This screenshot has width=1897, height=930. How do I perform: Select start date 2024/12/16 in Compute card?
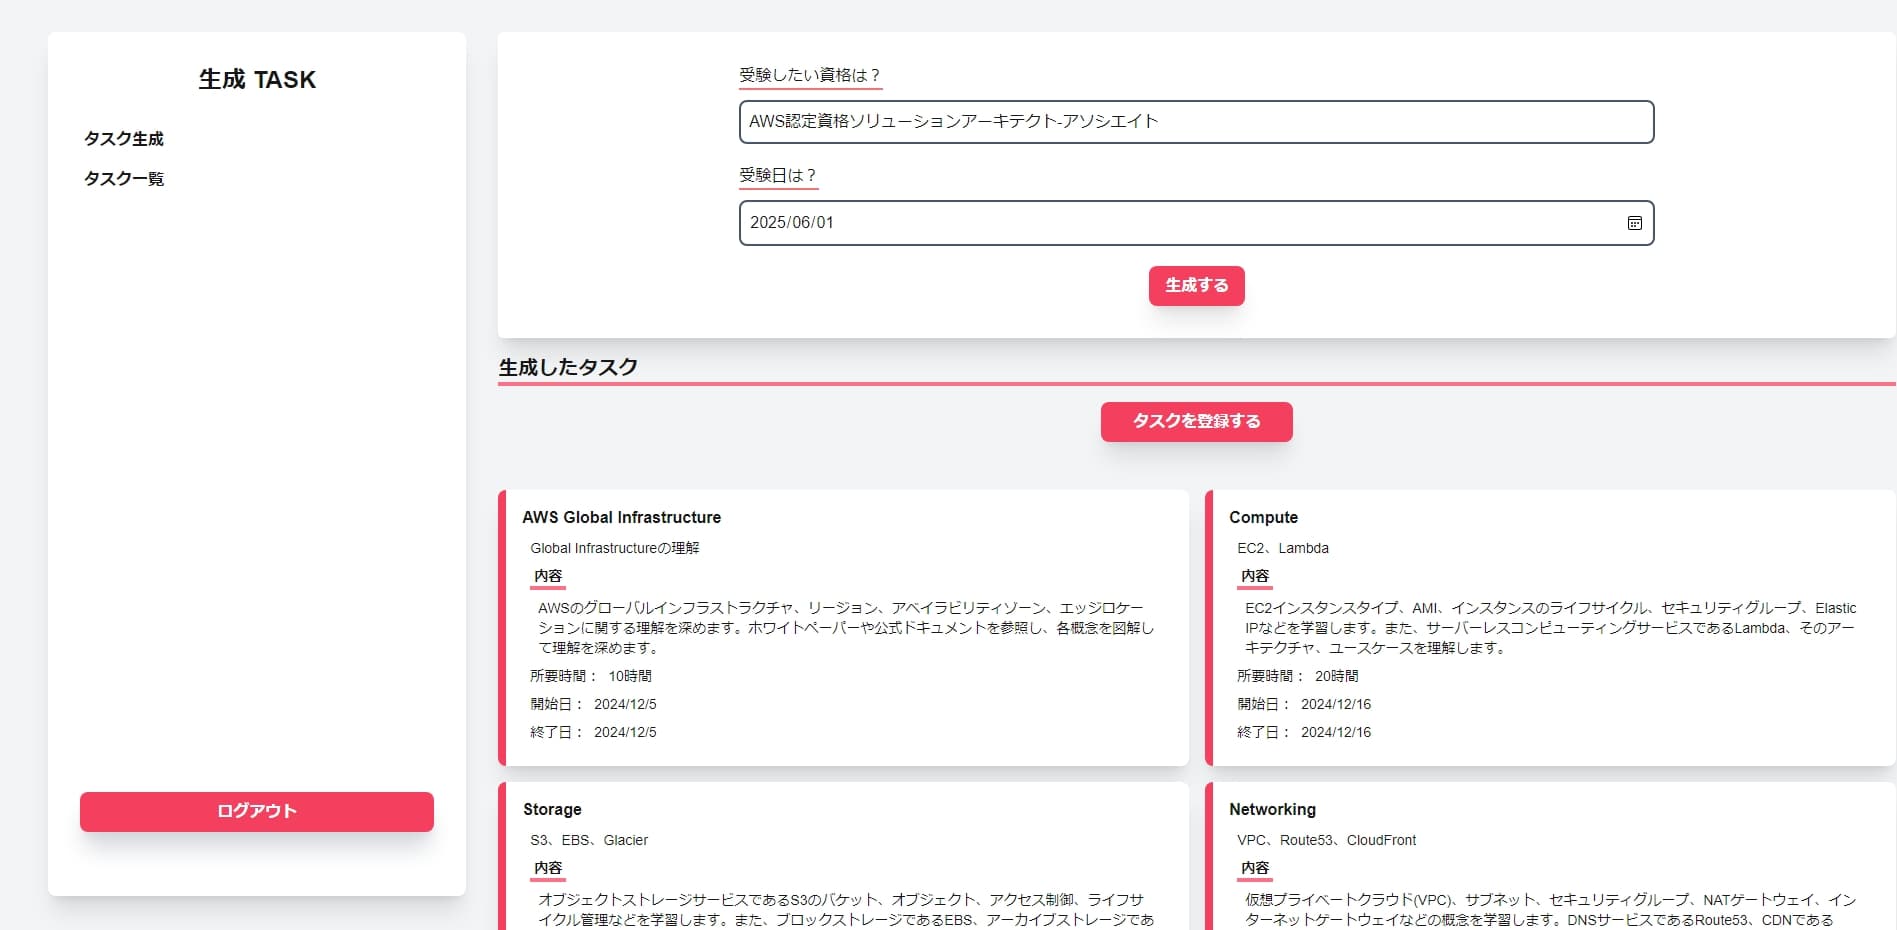click(1336, 704)
